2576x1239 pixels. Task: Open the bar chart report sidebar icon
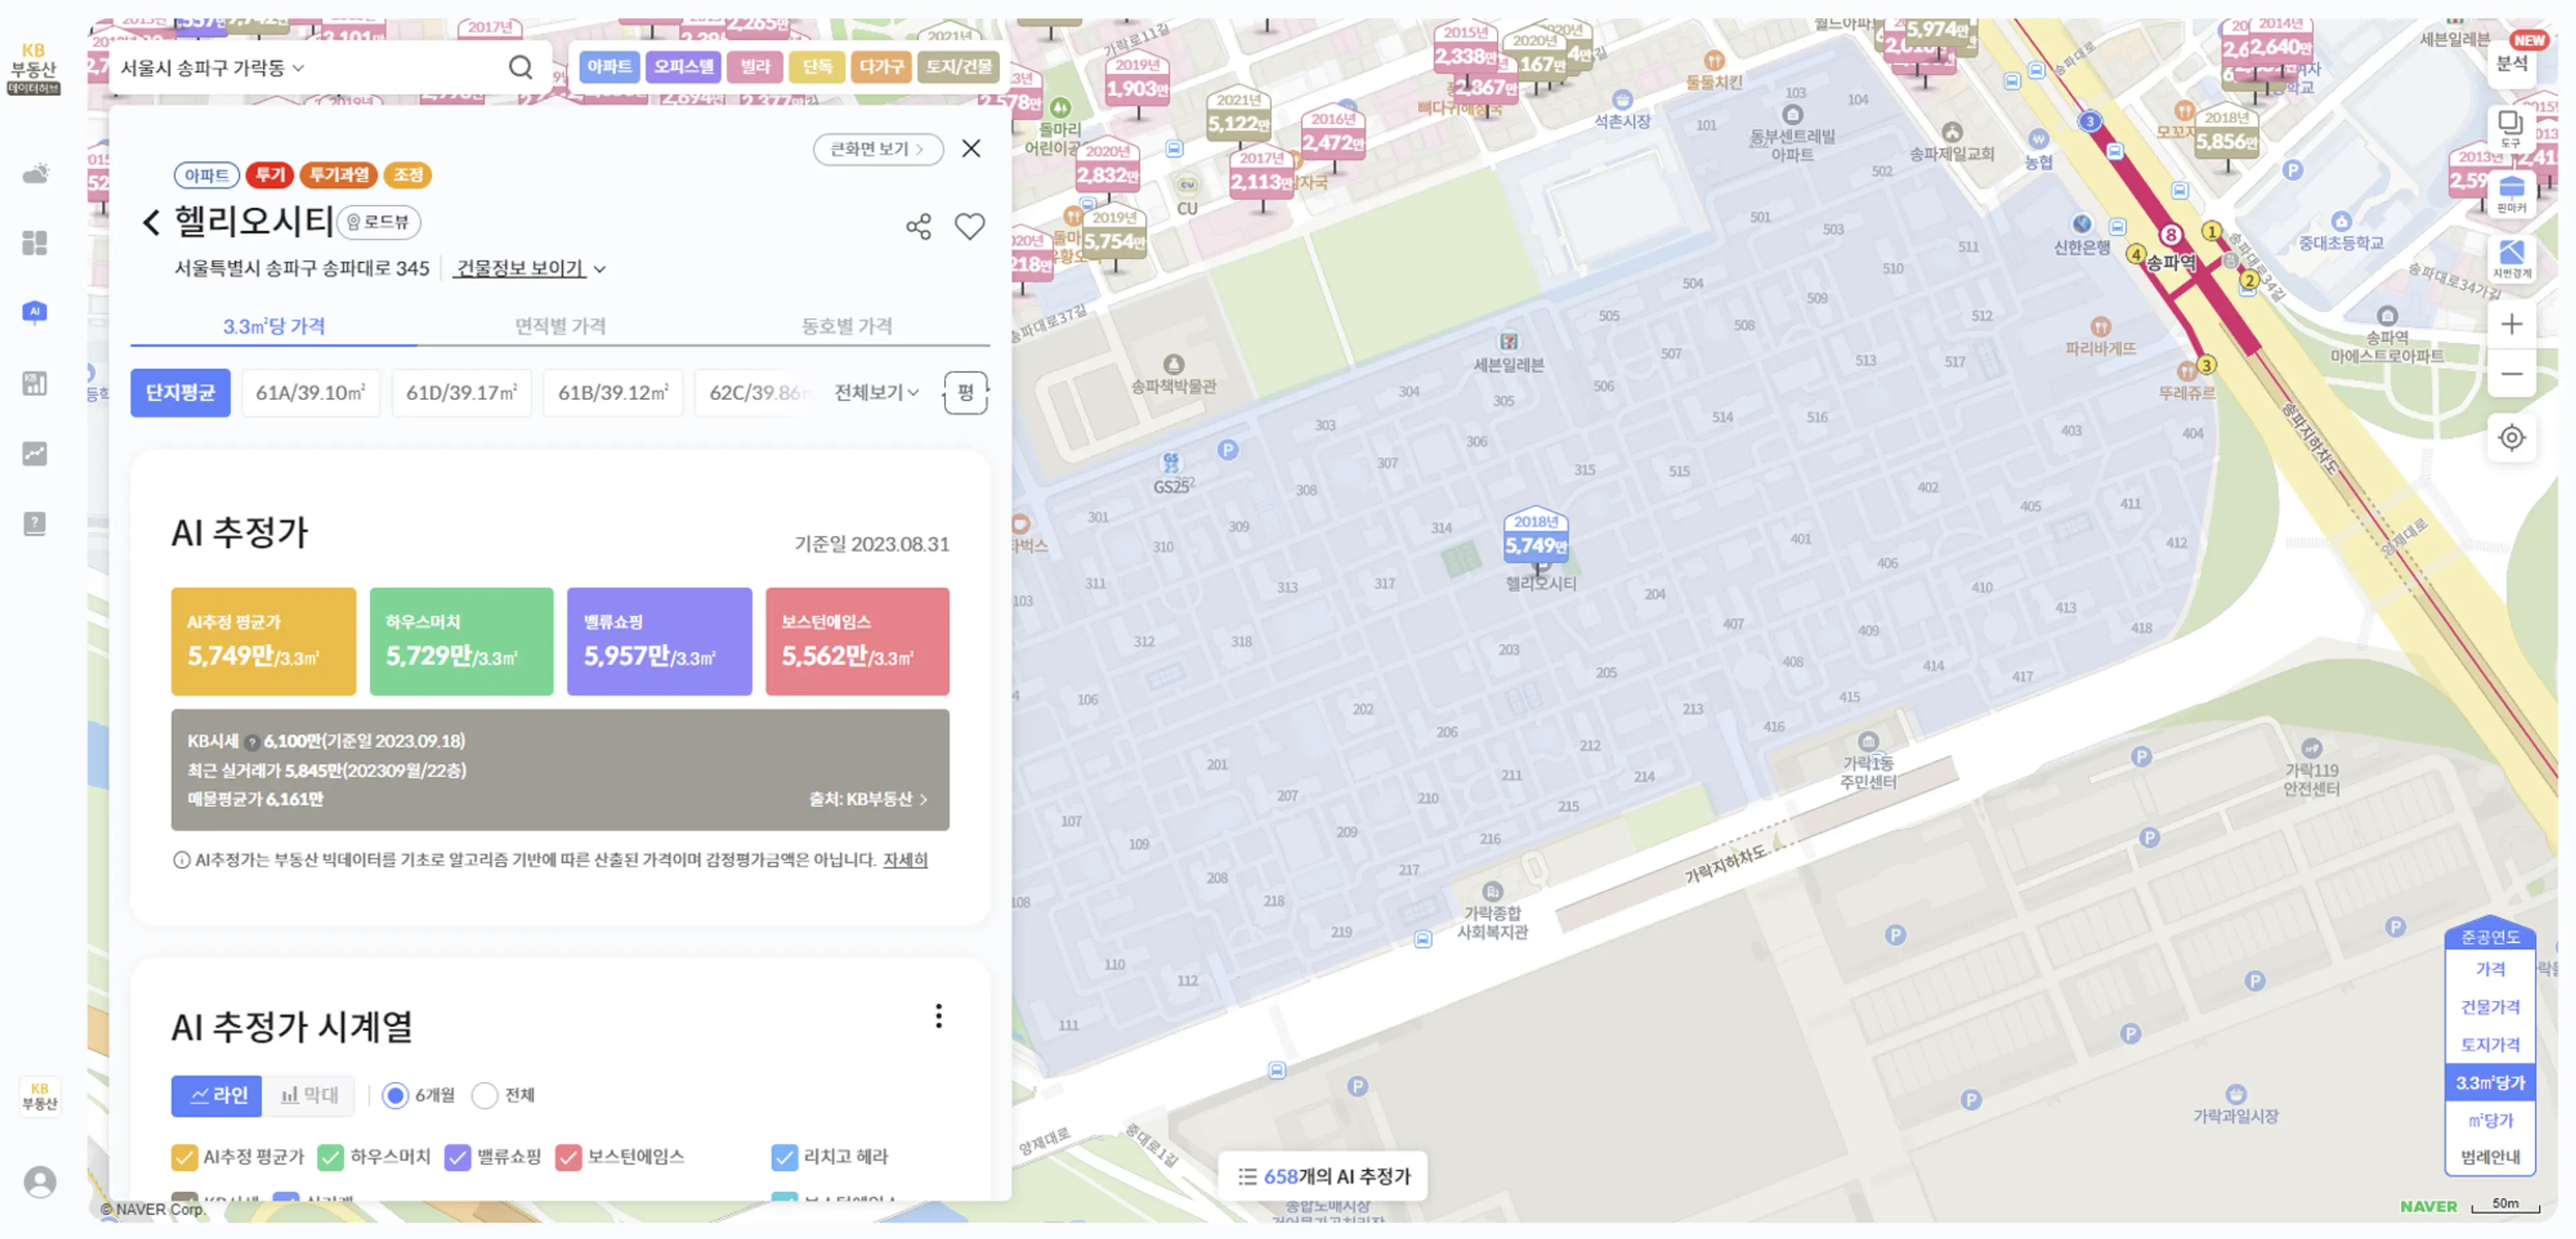[x=35, y=383]
